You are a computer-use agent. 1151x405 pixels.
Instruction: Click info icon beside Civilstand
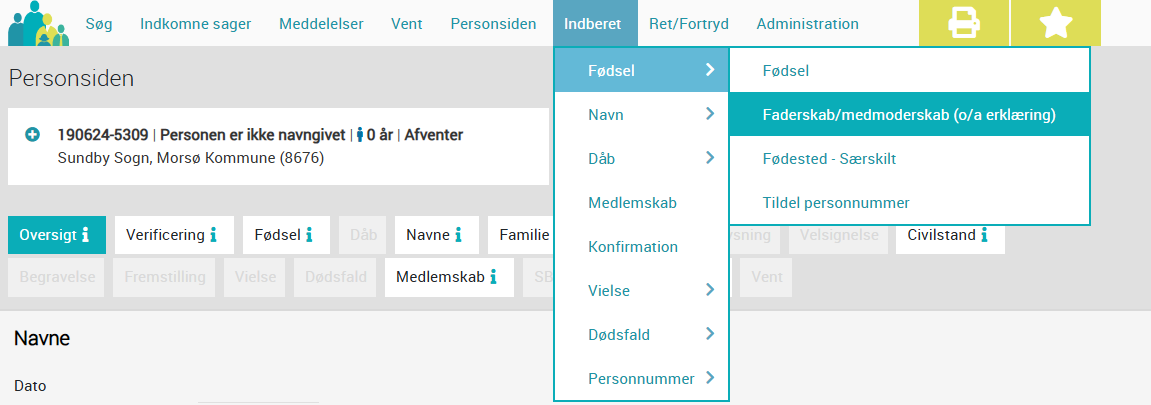point(984,235)
